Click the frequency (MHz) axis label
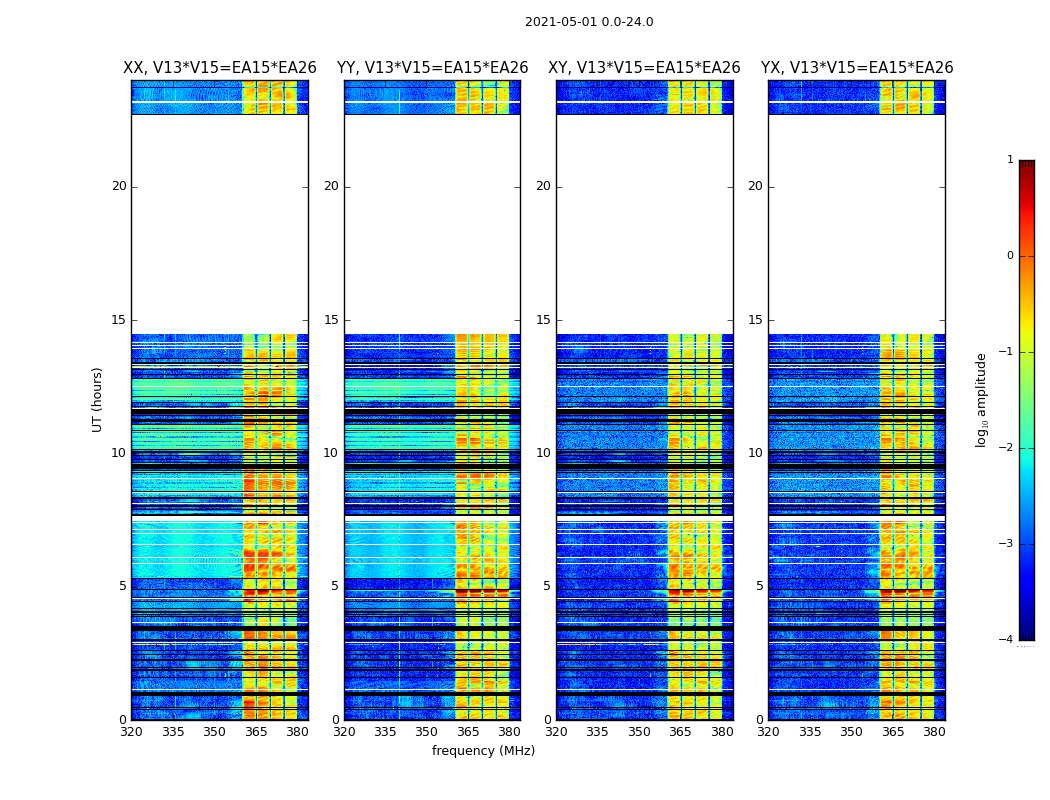 click(x=483, y=750)
